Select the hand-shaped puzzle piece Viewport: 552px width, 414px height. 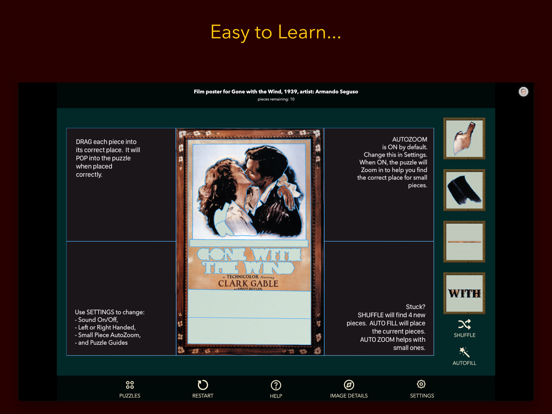tap(464, 138)
